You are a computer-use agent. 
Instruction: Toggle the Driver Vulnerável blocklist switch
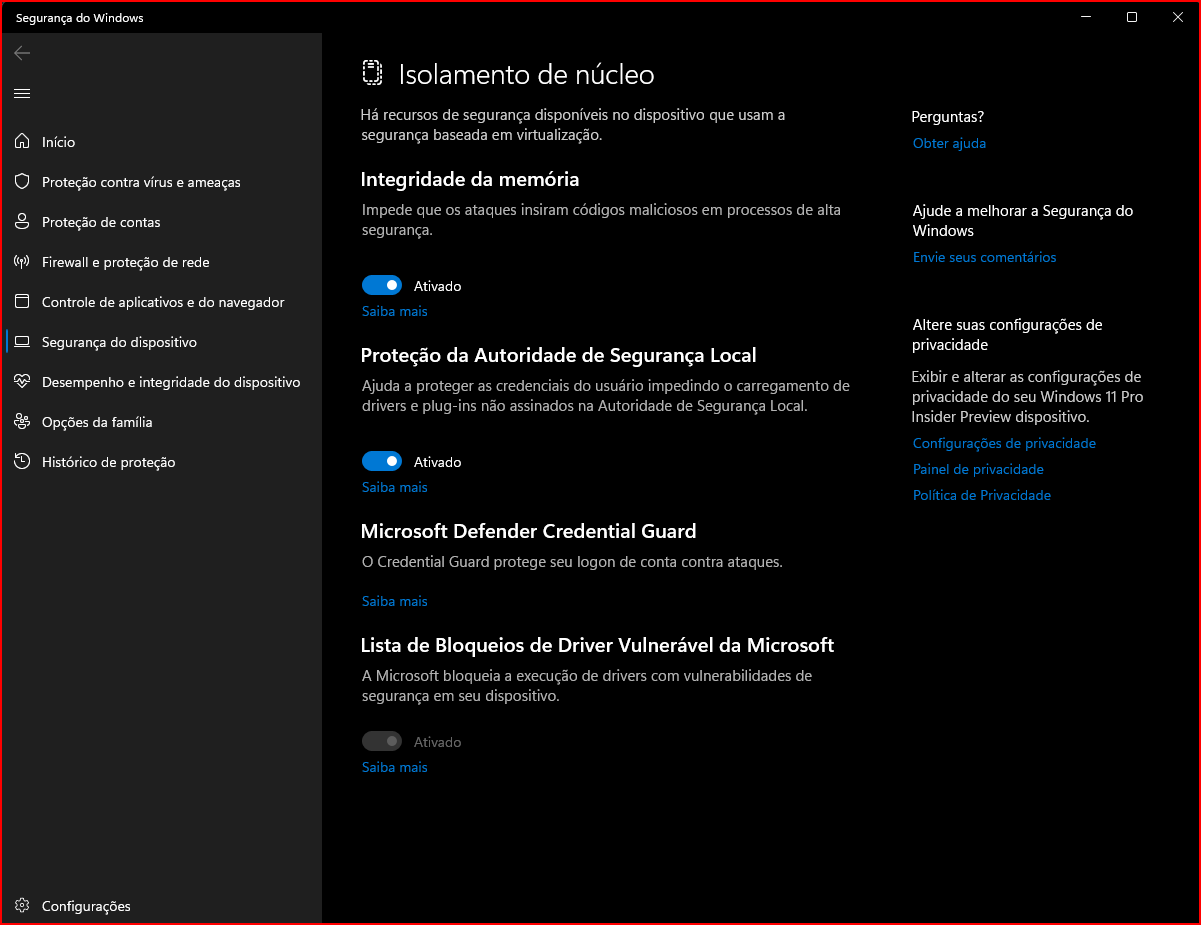(x=382, y=742)
